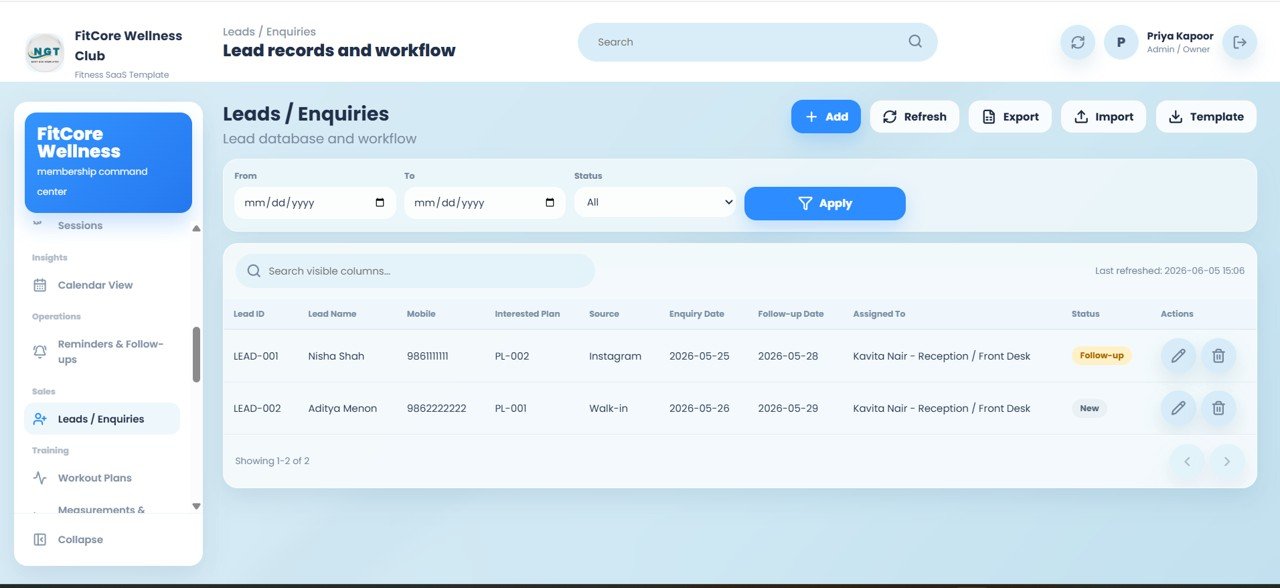Click the Import button
Image resolution: width=1280 pixels, height=588 pixels.
coord(1104,117)
